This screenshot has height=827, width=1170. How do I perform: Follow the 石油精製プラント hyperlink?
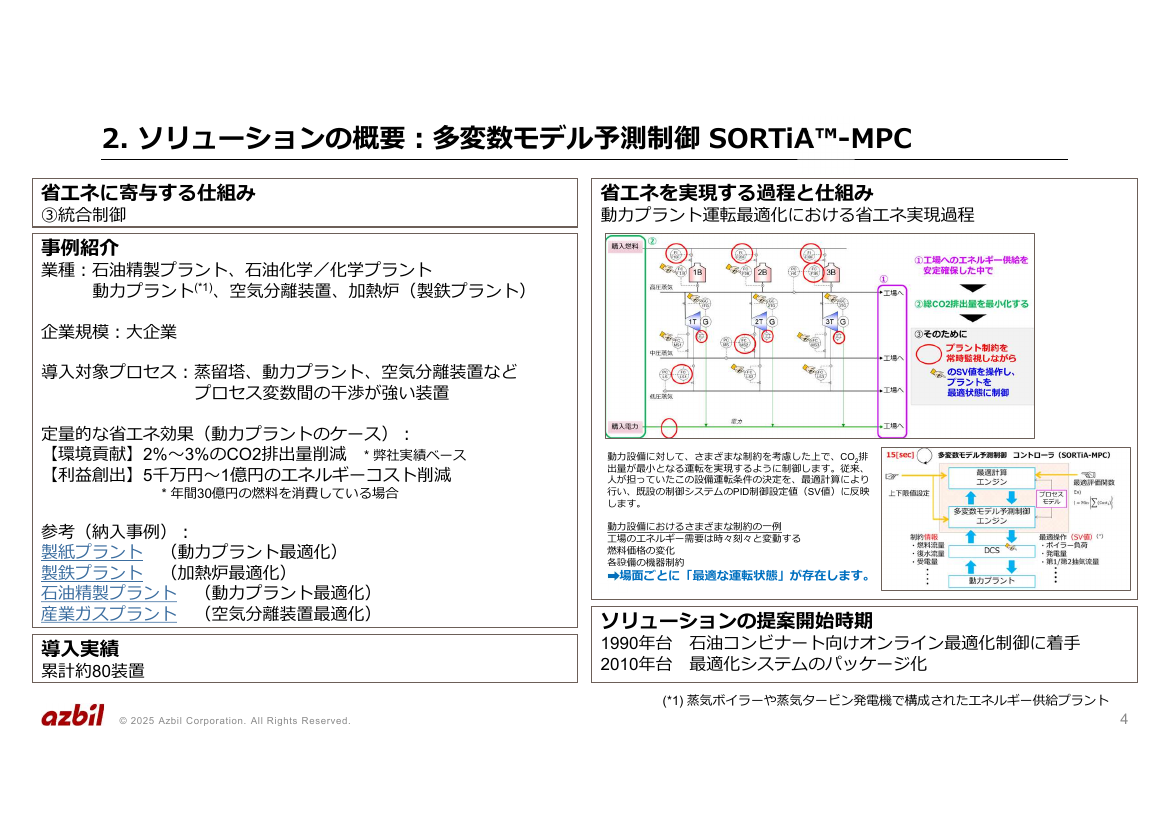coord(109,593)
